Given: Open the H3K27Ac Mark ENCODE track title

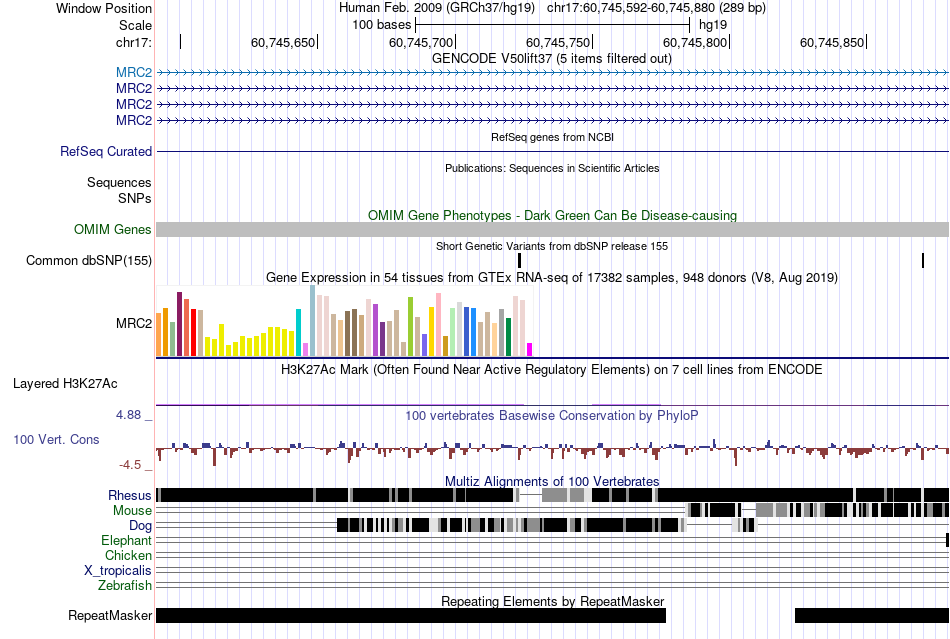Looking at the screenshot, I should 552,370.
